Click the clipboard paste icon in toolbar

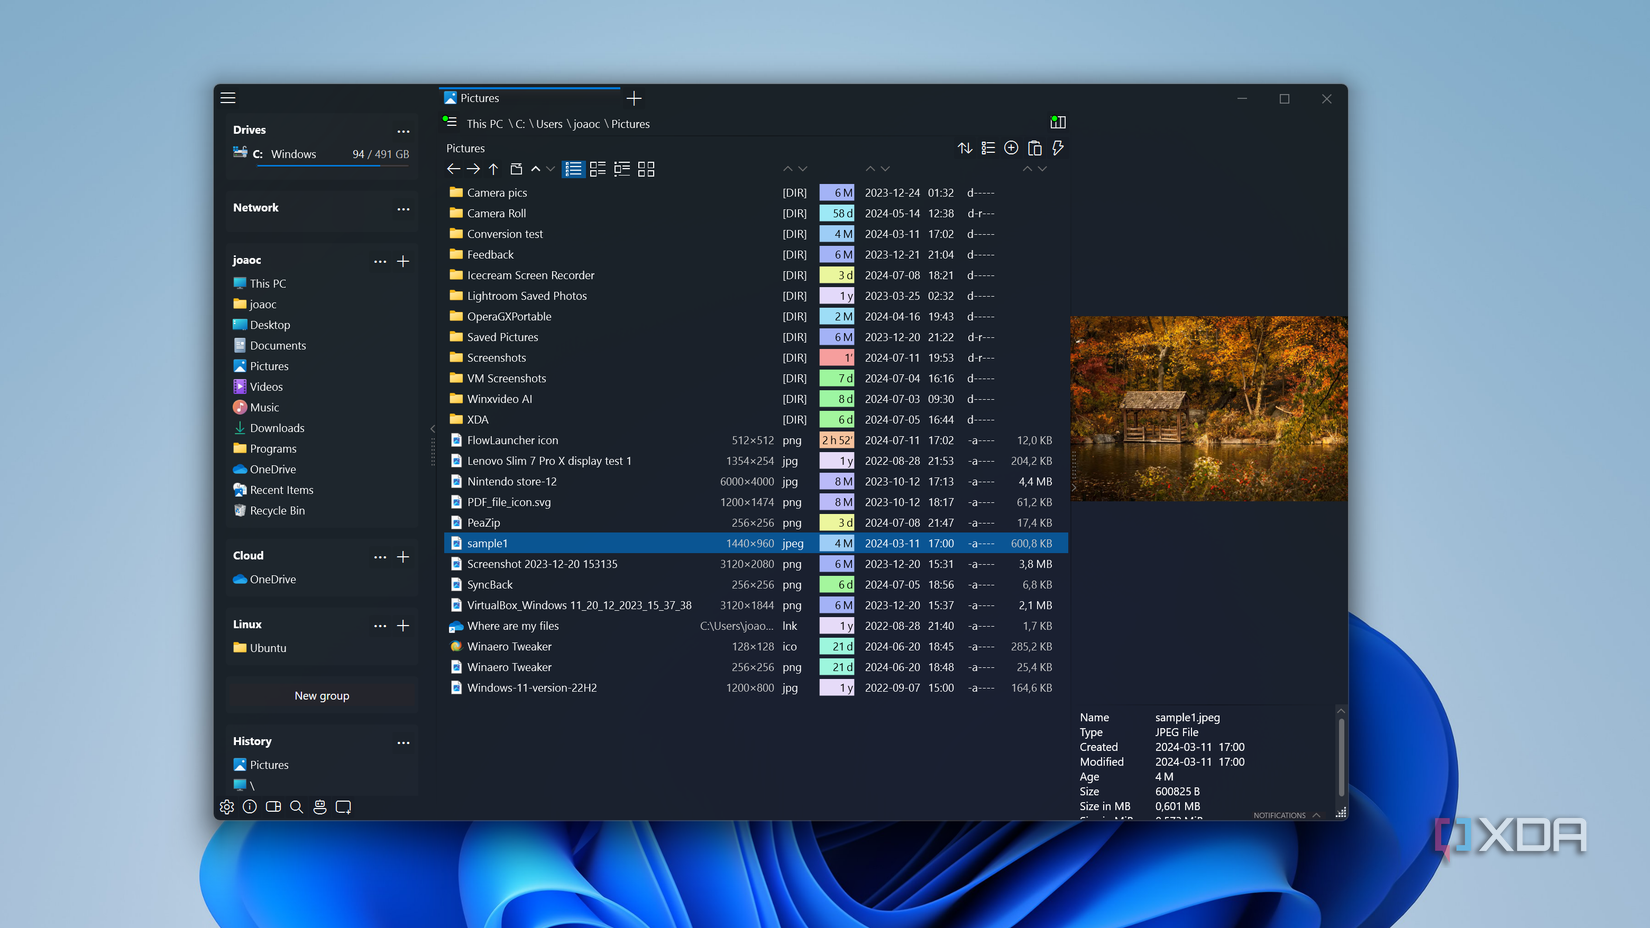[x=1035, y=148]
